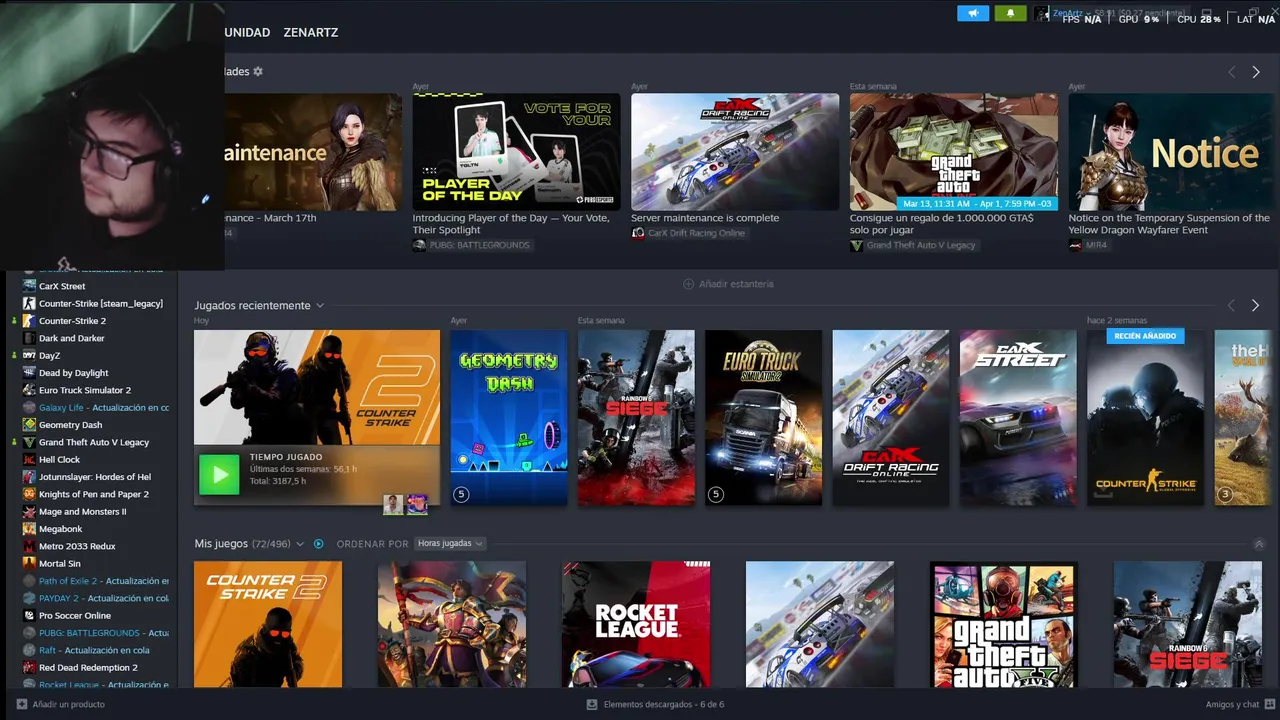Open the news shelf settings gear
Image resolution: width=1280 pixels, height=720 pixels.
258,72
